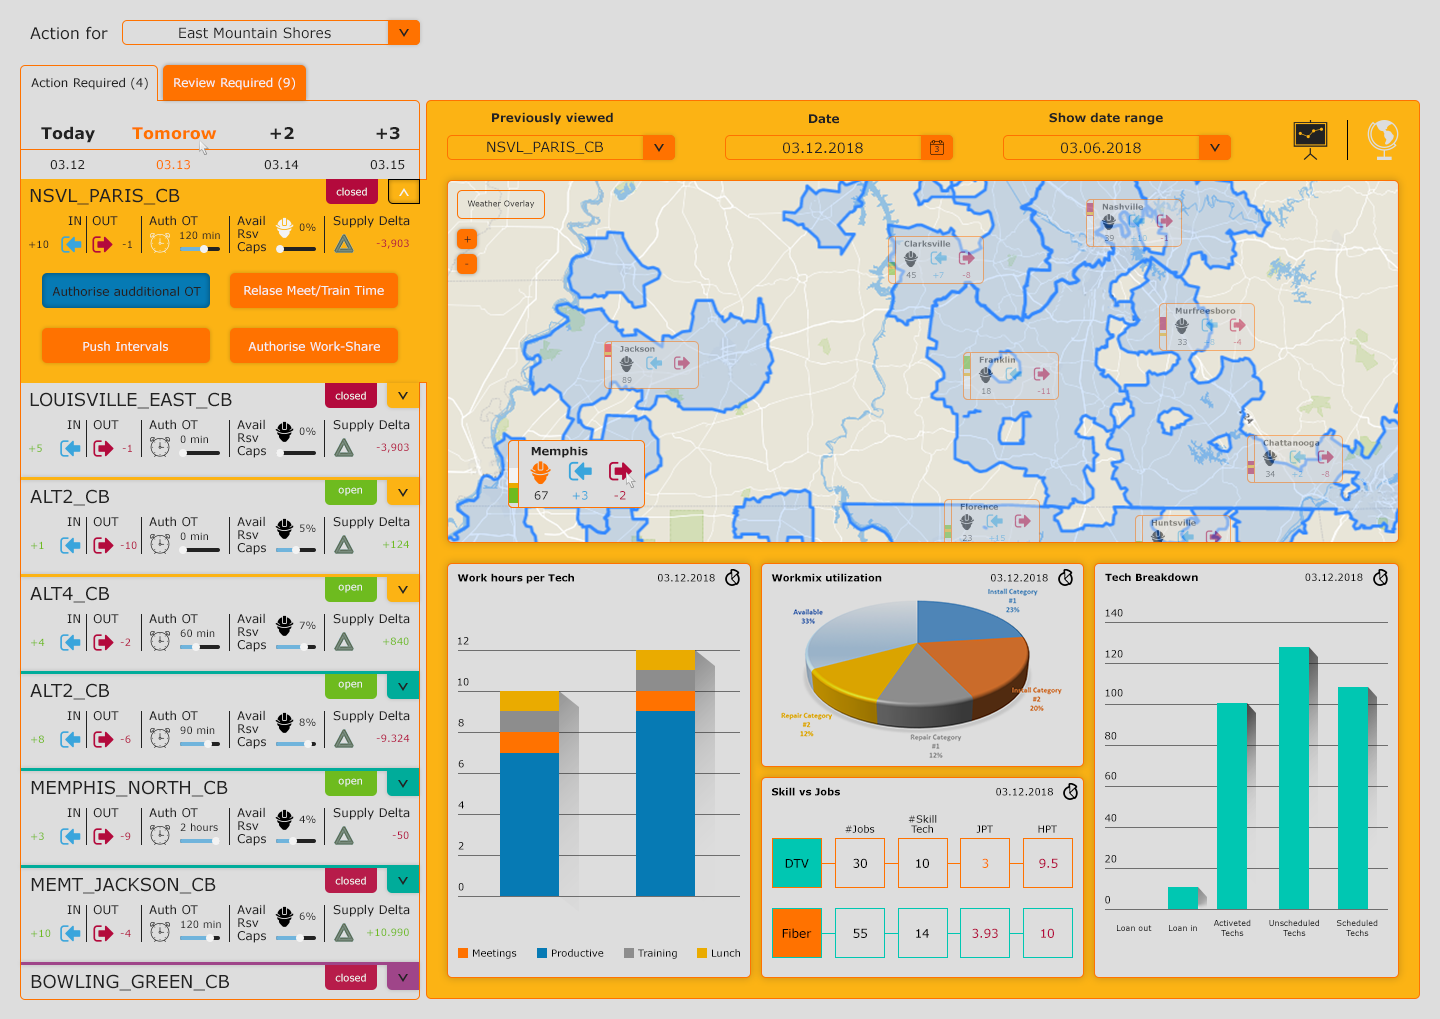Click NSVL_PARIS_CB OUT arrow icon
1440x1019 pixels.
coord(102,244)
